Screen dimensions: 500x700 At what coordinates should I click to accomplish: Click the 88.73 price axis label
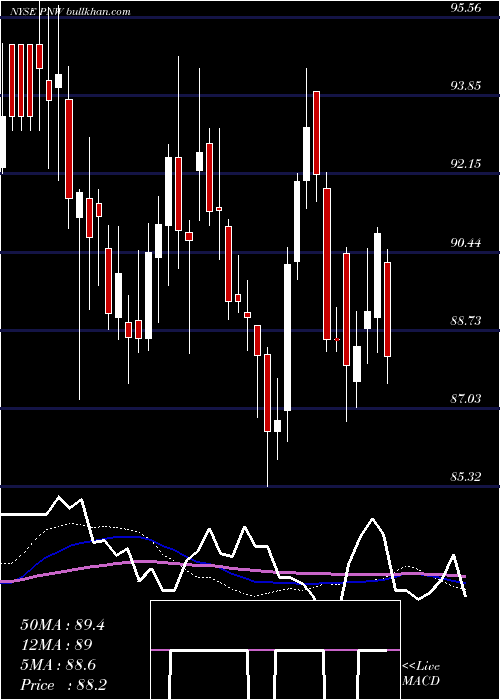466,321
